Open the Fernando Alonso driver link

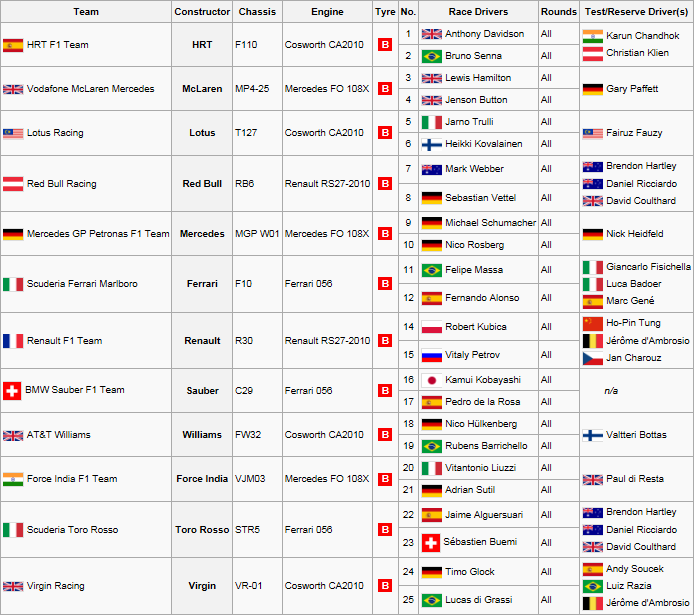482,298
